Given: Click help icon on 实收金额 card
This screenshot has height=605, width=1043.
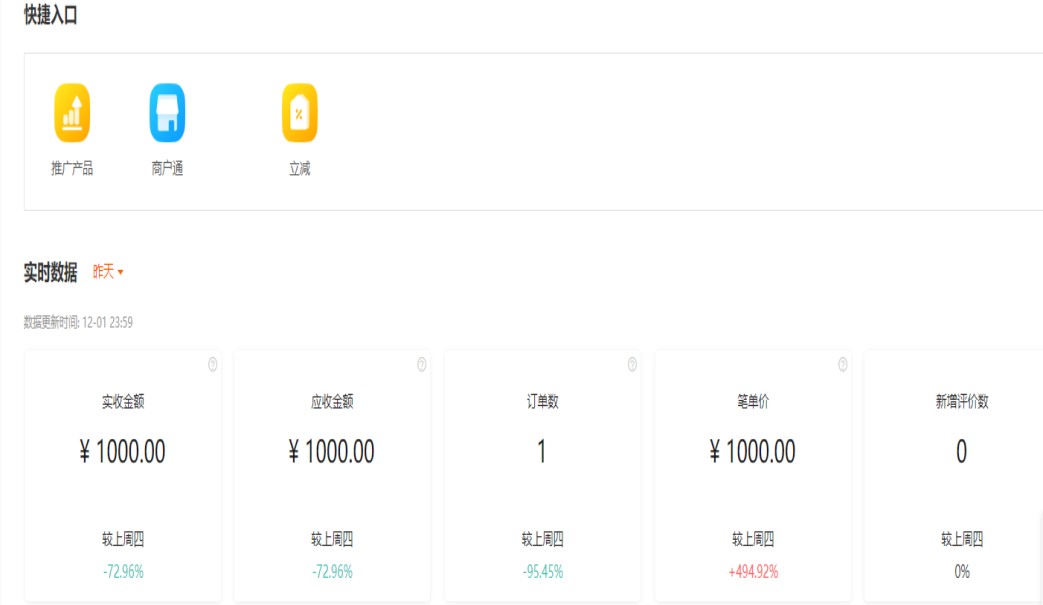Looking at the screenshot, I should (x=212, y=365).
